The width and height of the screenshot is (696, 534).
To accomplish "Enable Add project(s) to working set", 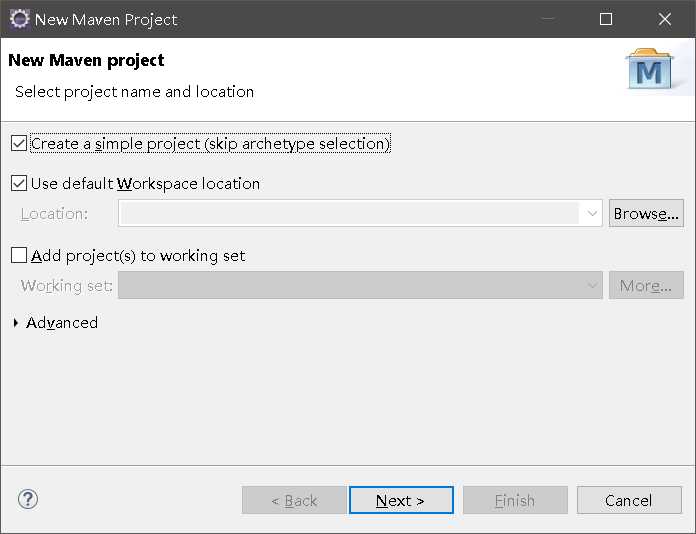I will [x=19, y=255].
